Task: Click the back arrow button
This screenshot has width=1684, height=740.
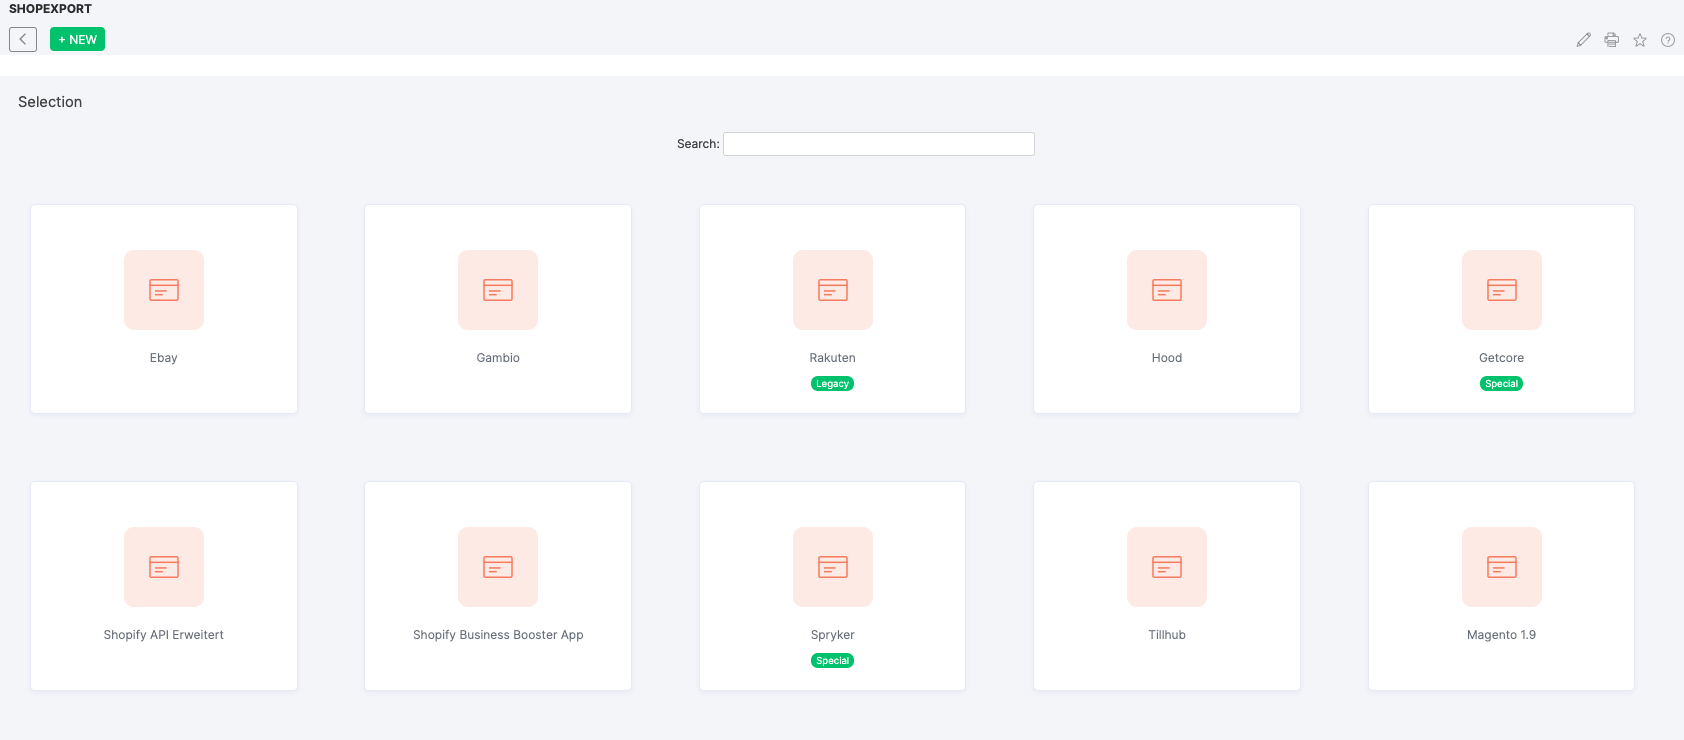Action: [x=23, y=39]
